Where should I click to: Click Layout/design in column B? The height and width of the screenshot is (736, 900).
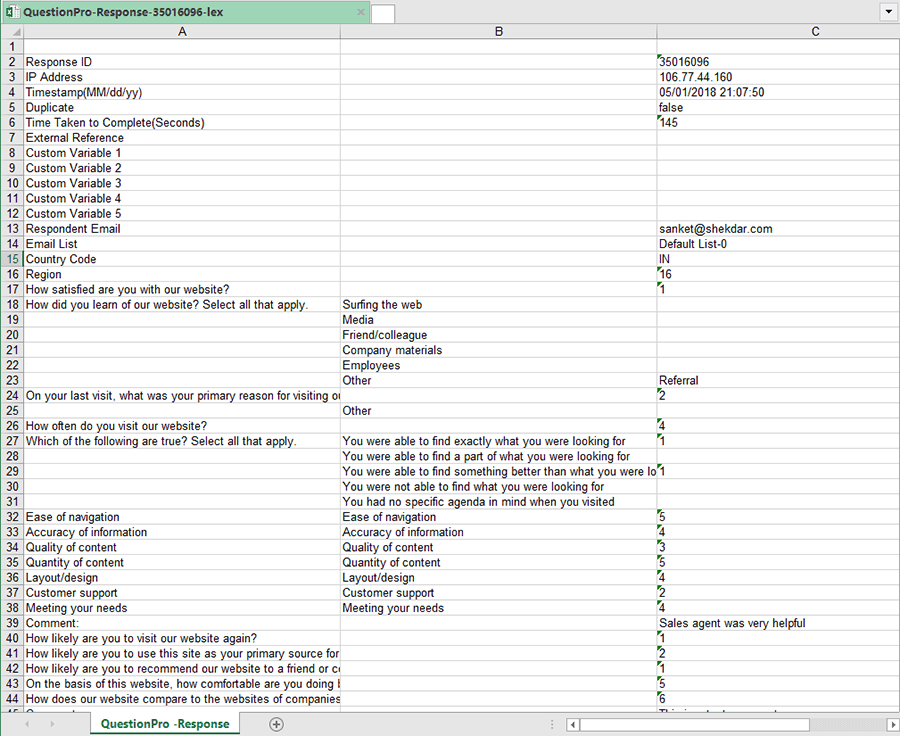[x=498, y=578]
